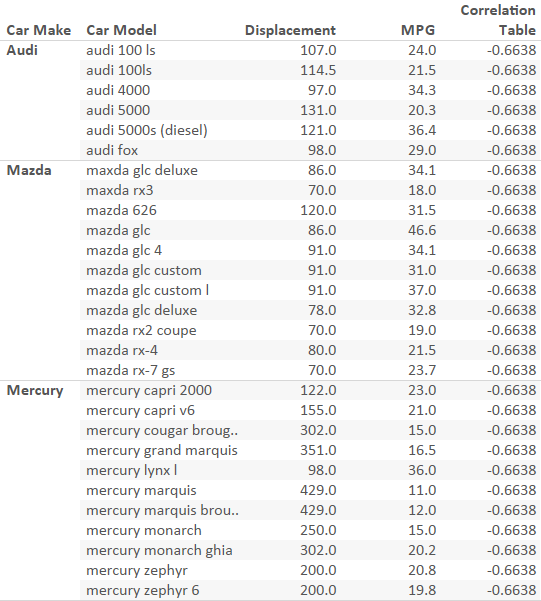
Task: Select the Displacement column header
Action: [290, 30]
